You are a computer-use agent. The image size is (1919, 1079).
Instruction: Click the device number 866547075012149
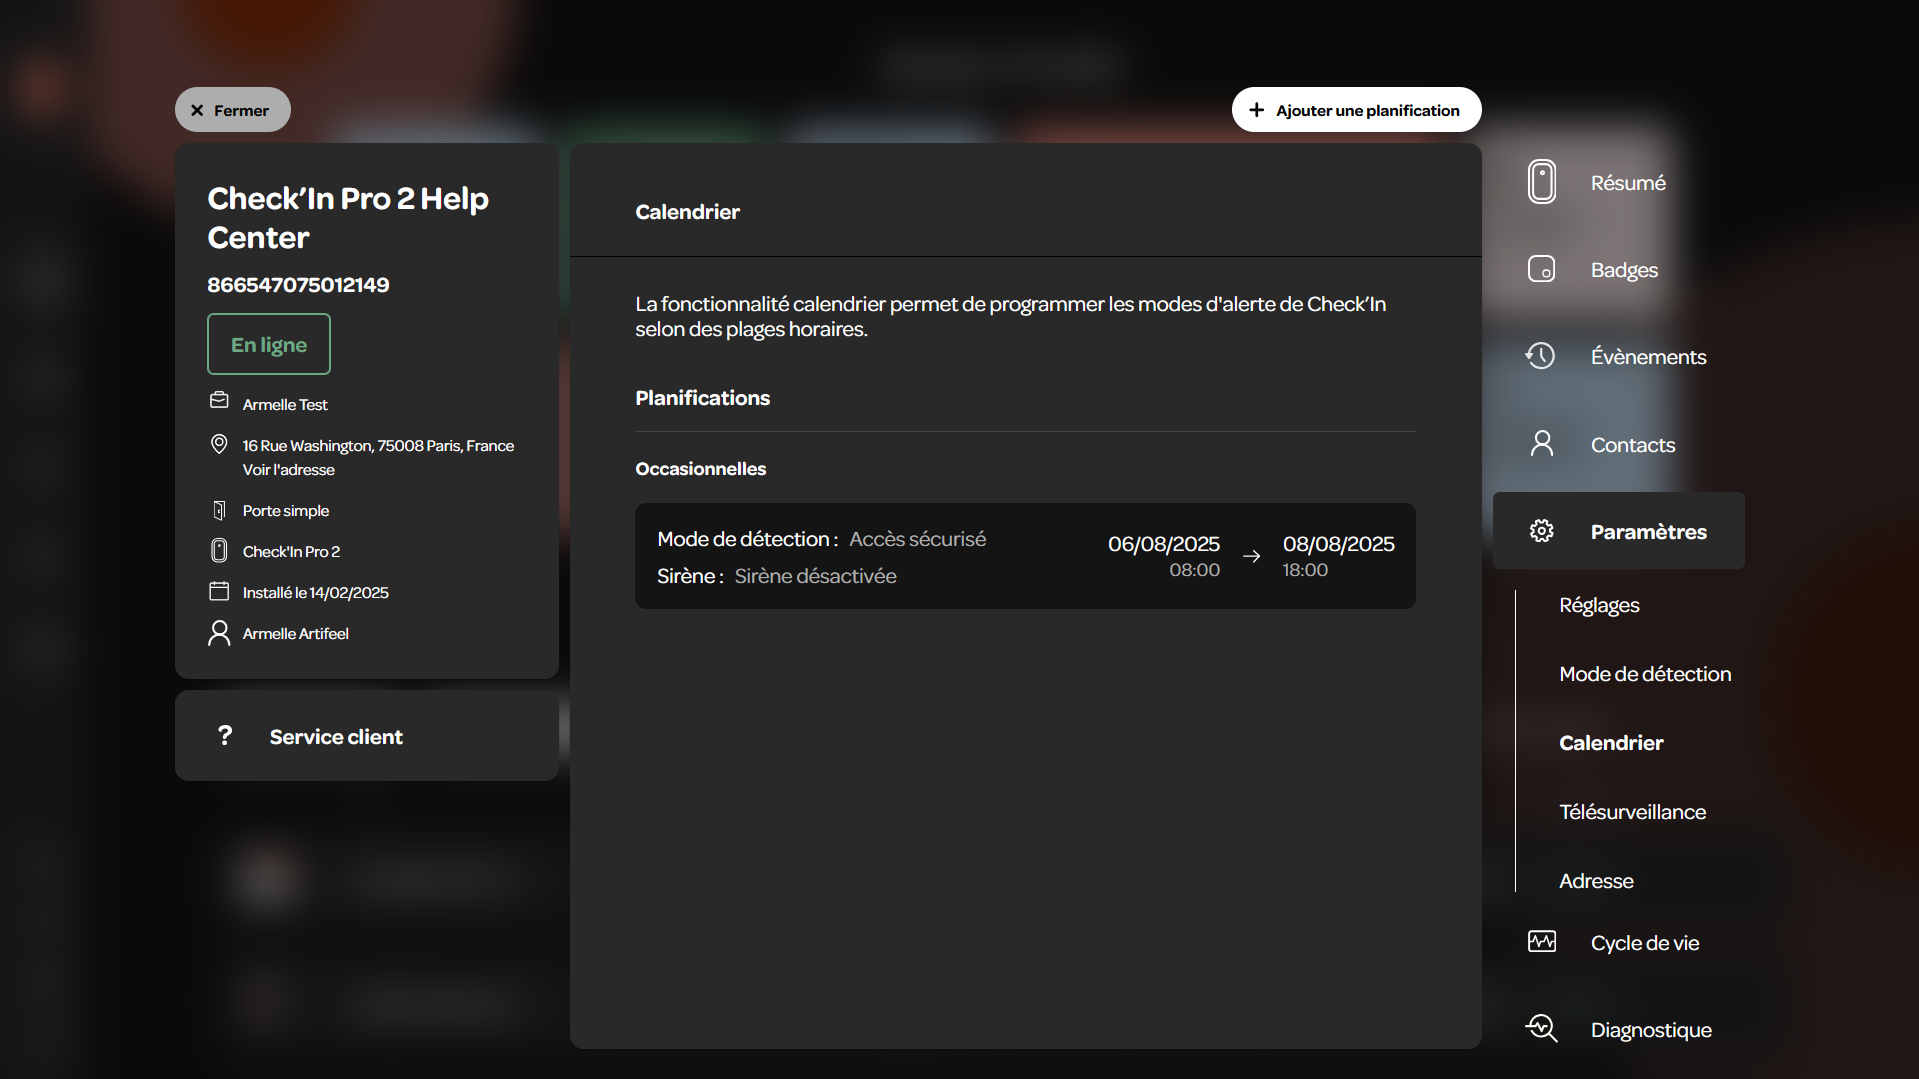coord(298,285)
